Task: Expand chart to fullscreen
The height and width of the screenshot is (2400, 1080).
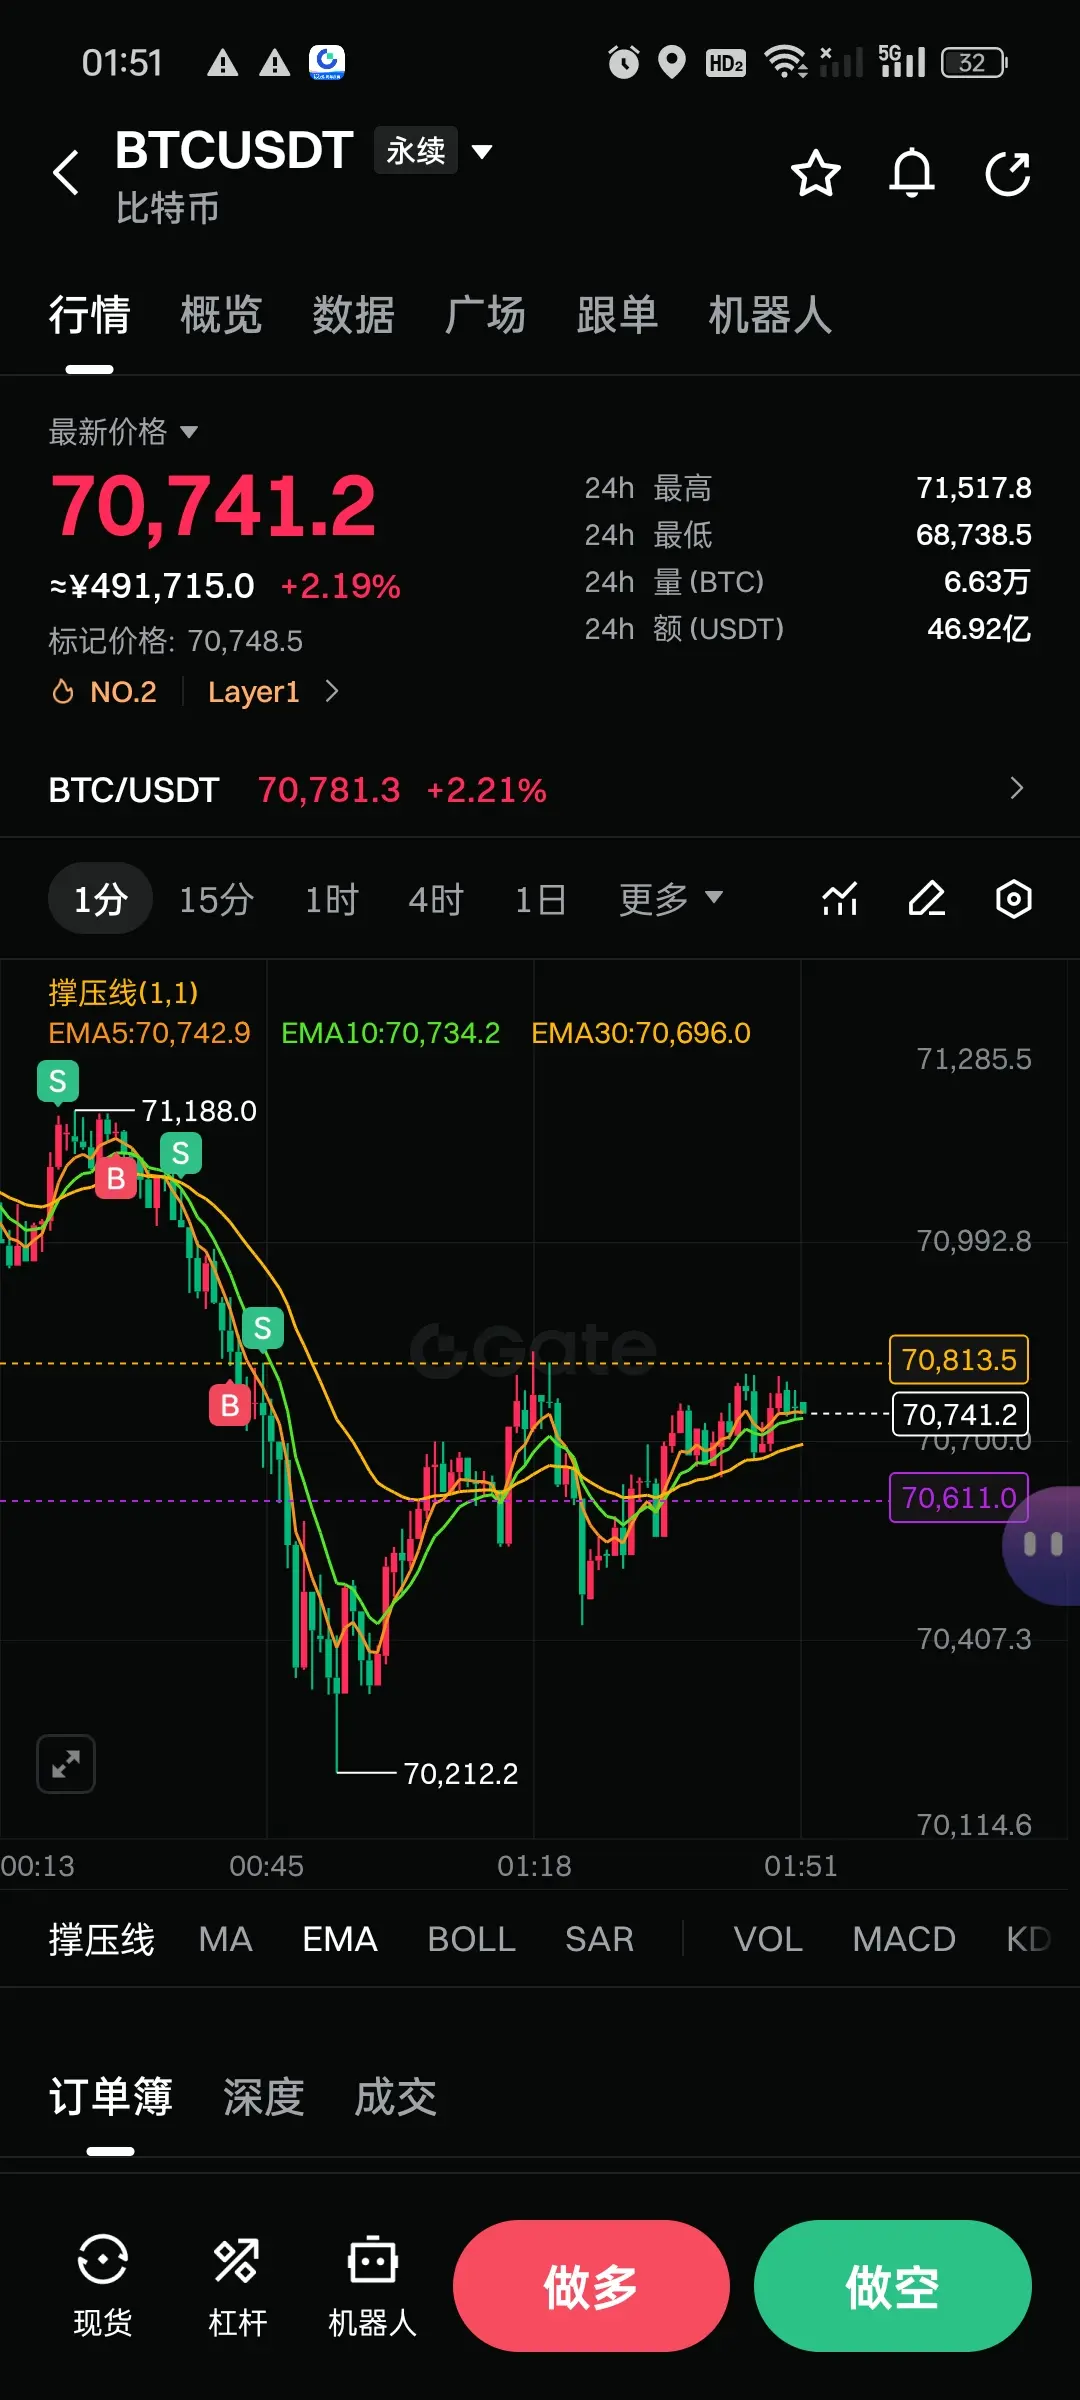Action: point(66,1764)
